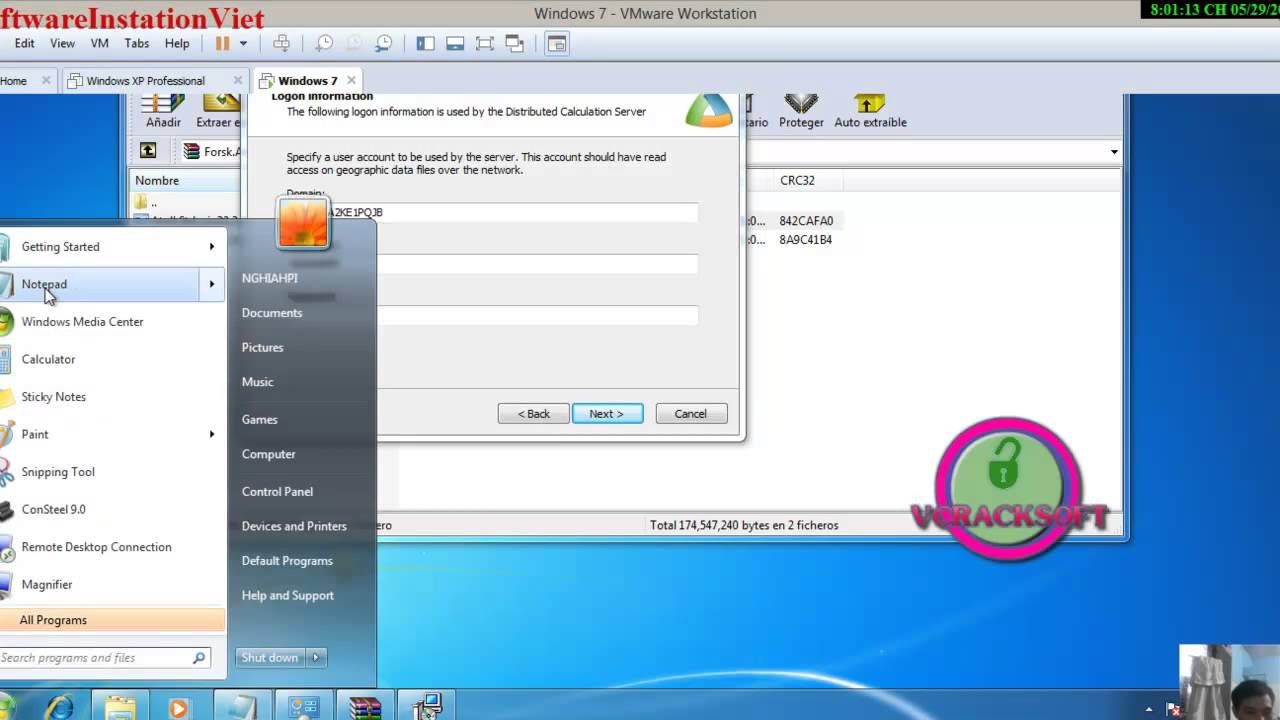Go up one folder in WinRAR

148,151
